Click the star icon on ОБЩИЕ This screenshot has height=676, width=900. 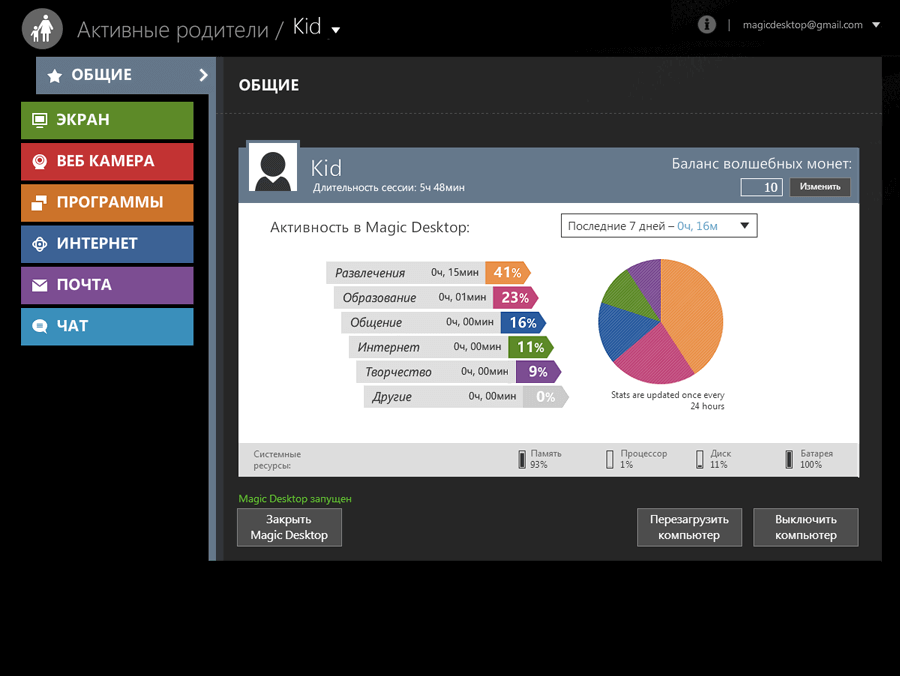coord(55,76)
